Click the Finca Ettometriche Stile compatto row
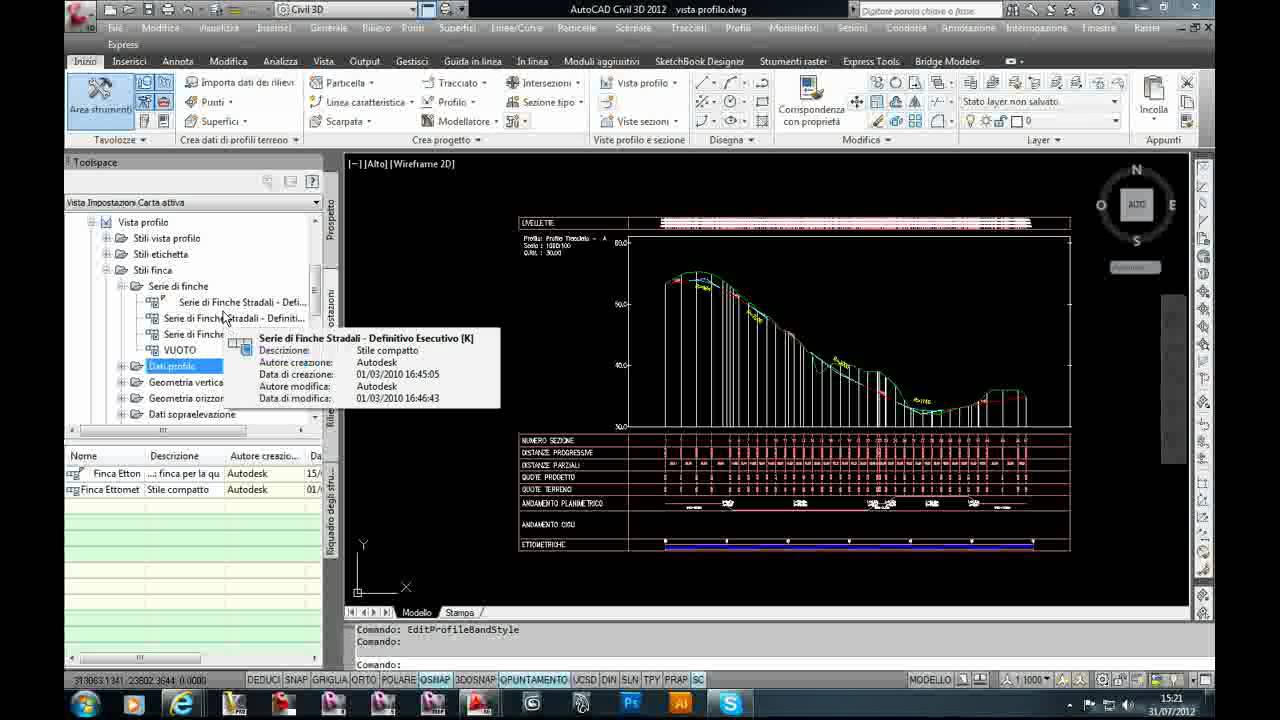 193,490
